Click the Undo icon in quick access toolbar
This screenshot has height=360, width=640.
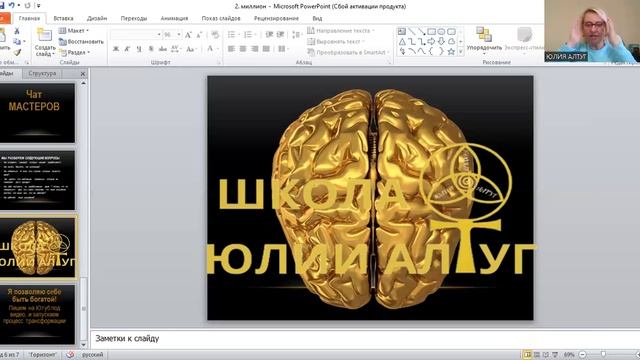[x=11, y=5]
